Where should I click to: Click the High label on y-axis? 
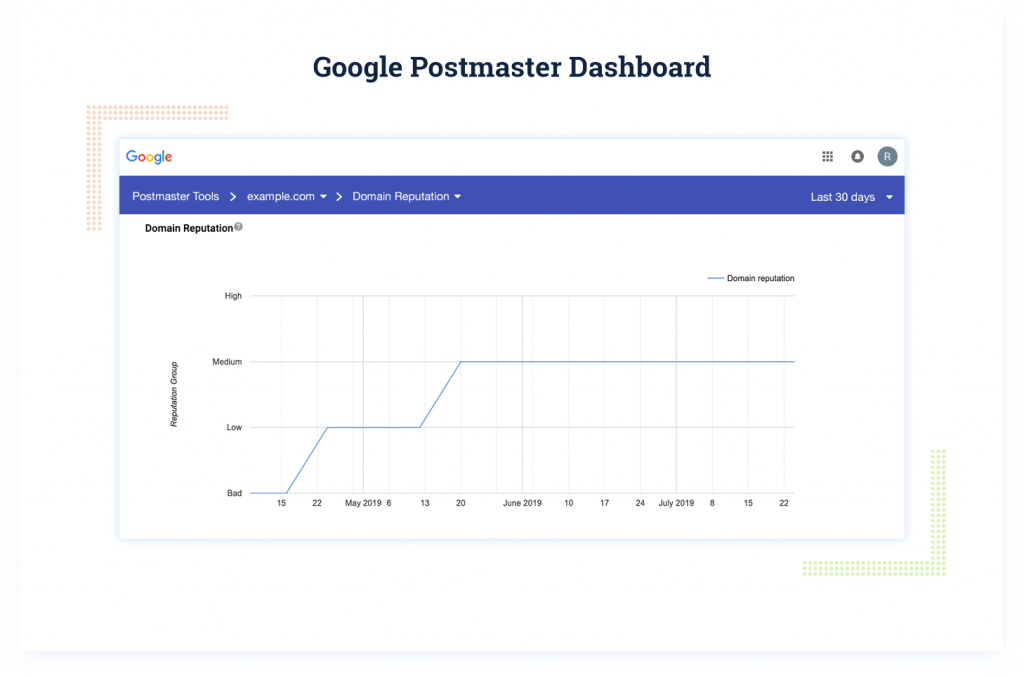tap(233, 296)
